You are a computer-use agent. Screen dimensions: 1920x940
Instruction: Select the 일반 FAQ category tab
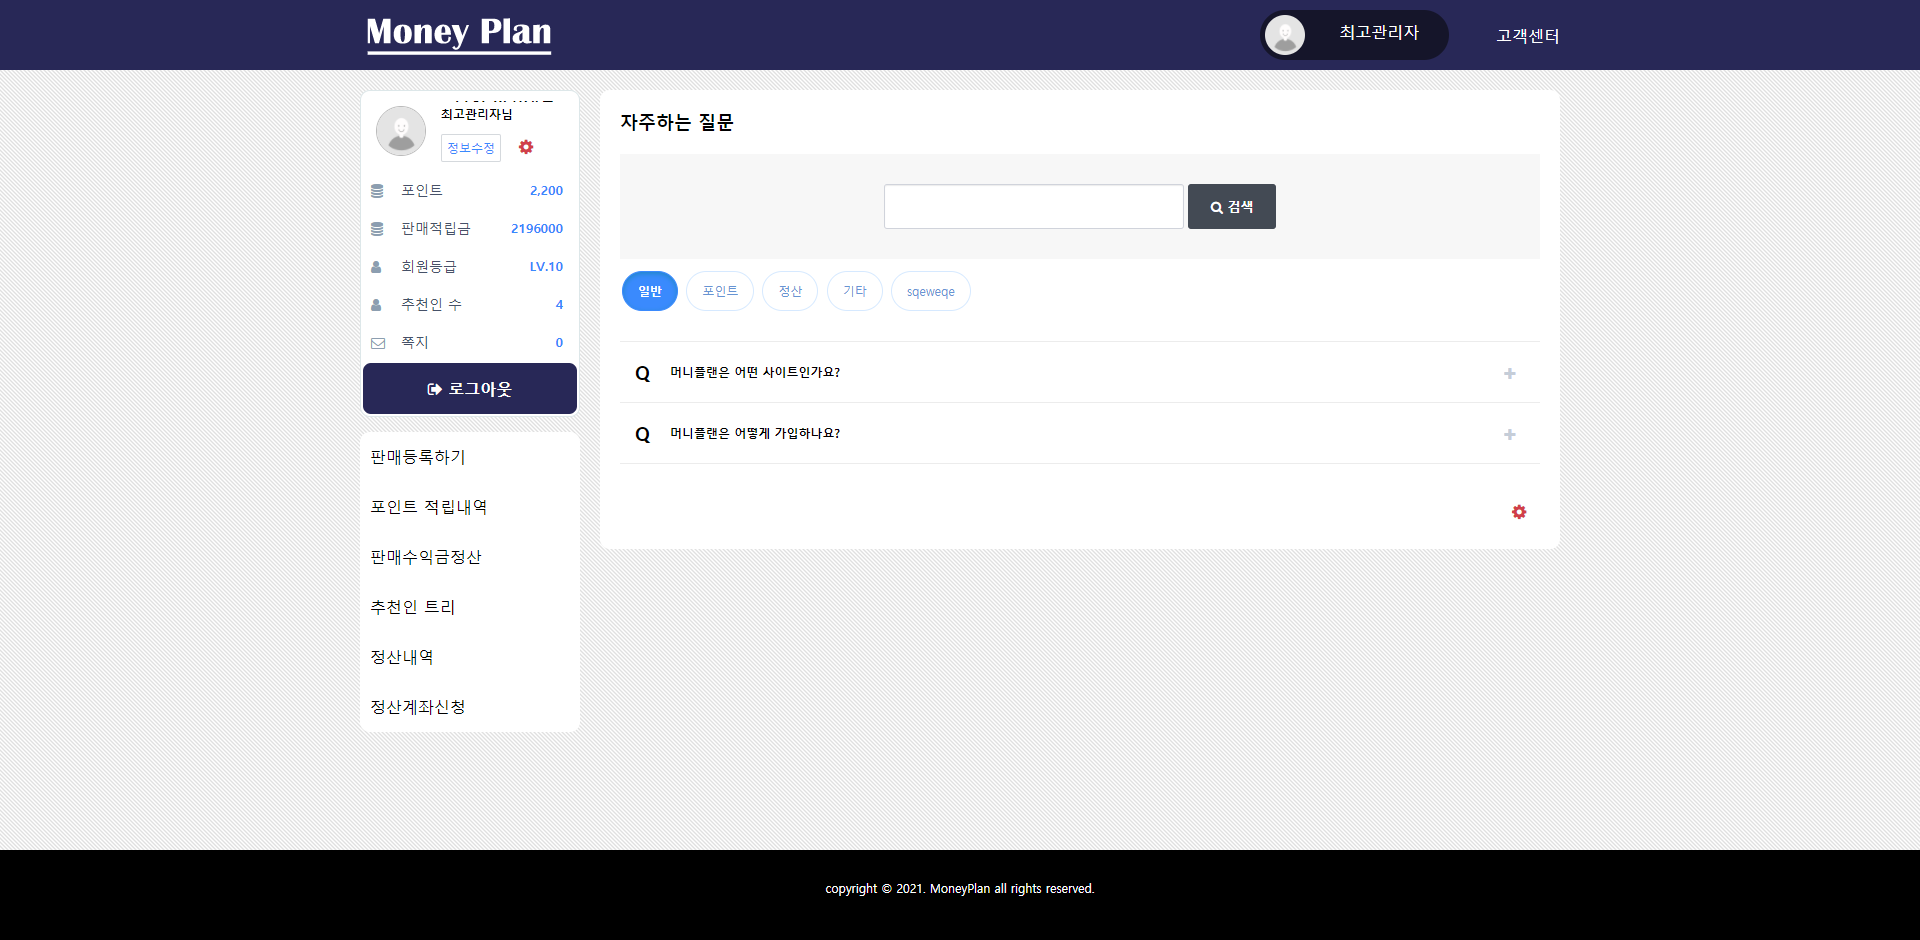(x=650, y=291)
